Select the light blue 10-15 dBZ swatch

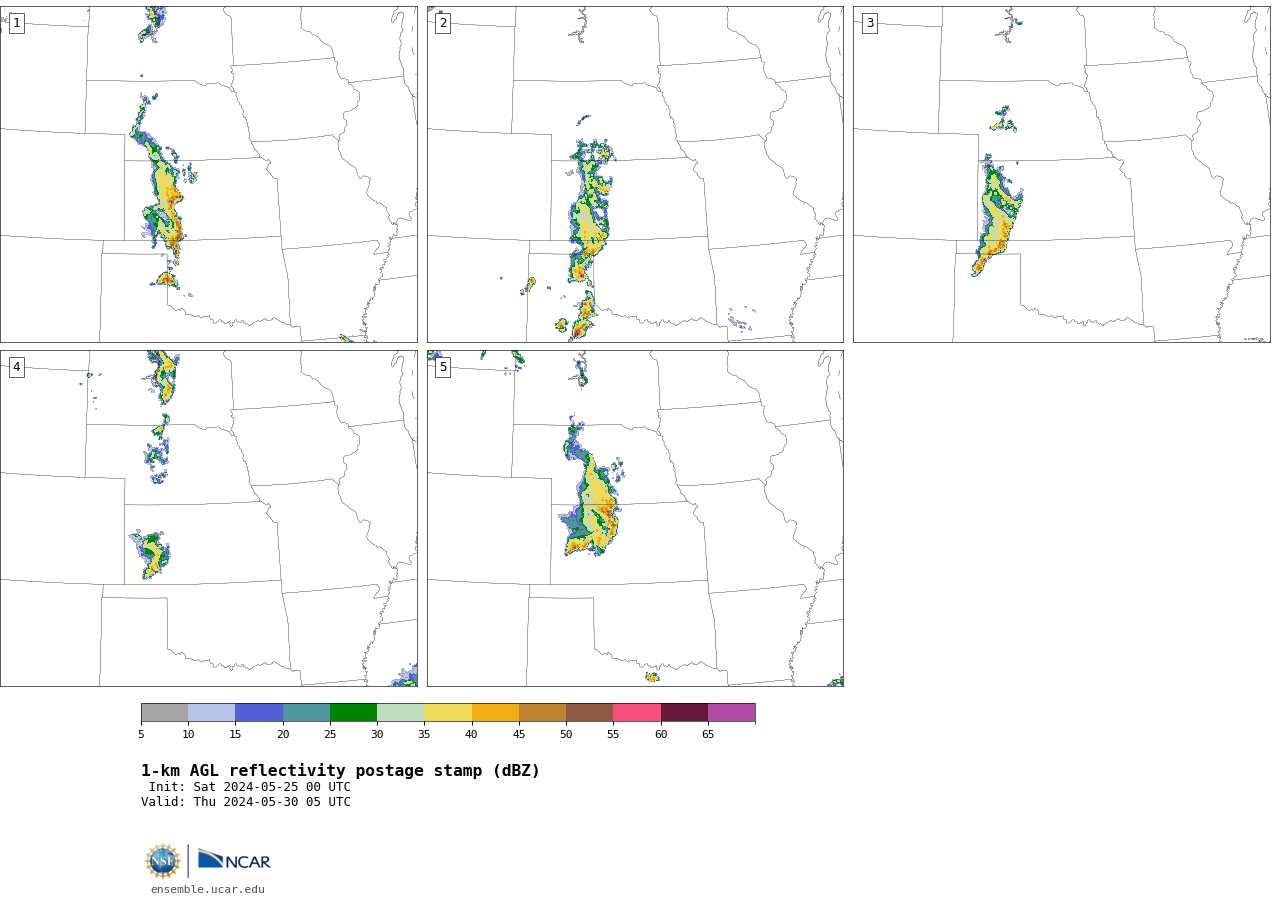[x=212, y=712]
